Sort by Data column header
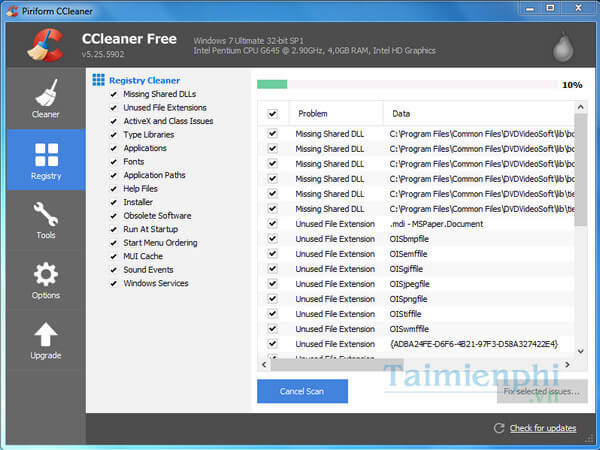Image resolution: width=600 pixels, height=450 pixels. pyautogui.click(x=479, y=114)
